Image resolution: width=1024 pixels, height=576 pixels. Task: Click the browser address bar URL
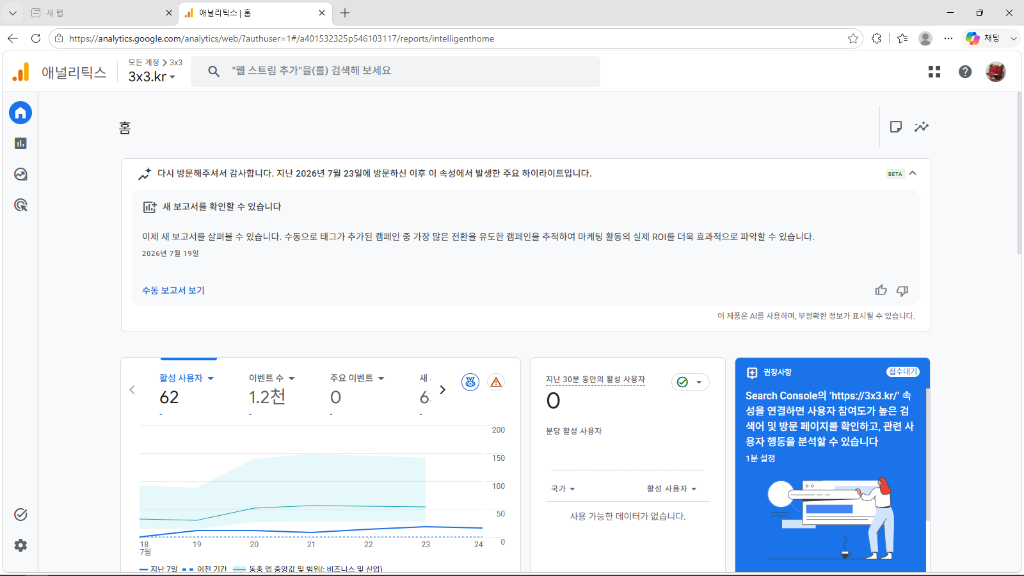tap(281, 39)
